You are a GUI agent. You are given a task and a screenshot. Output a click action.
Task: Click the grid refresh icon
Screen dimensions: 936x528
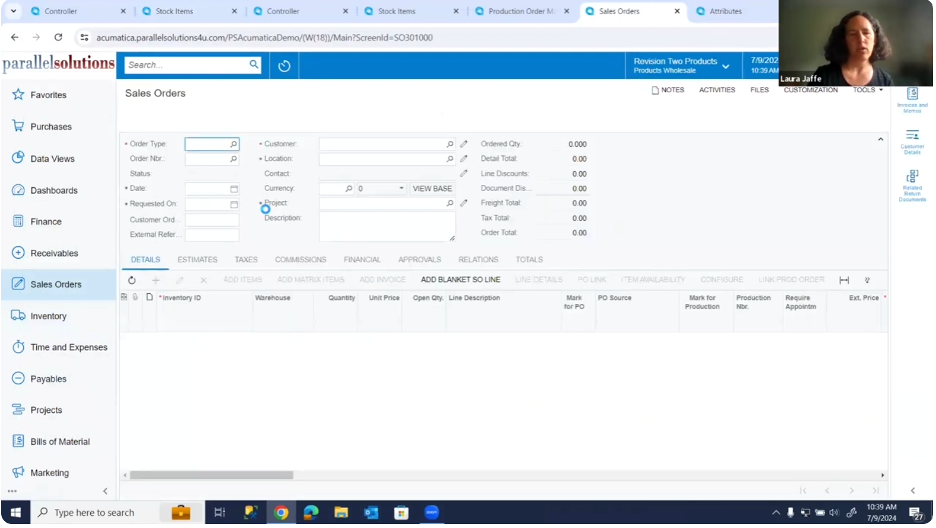132,280
